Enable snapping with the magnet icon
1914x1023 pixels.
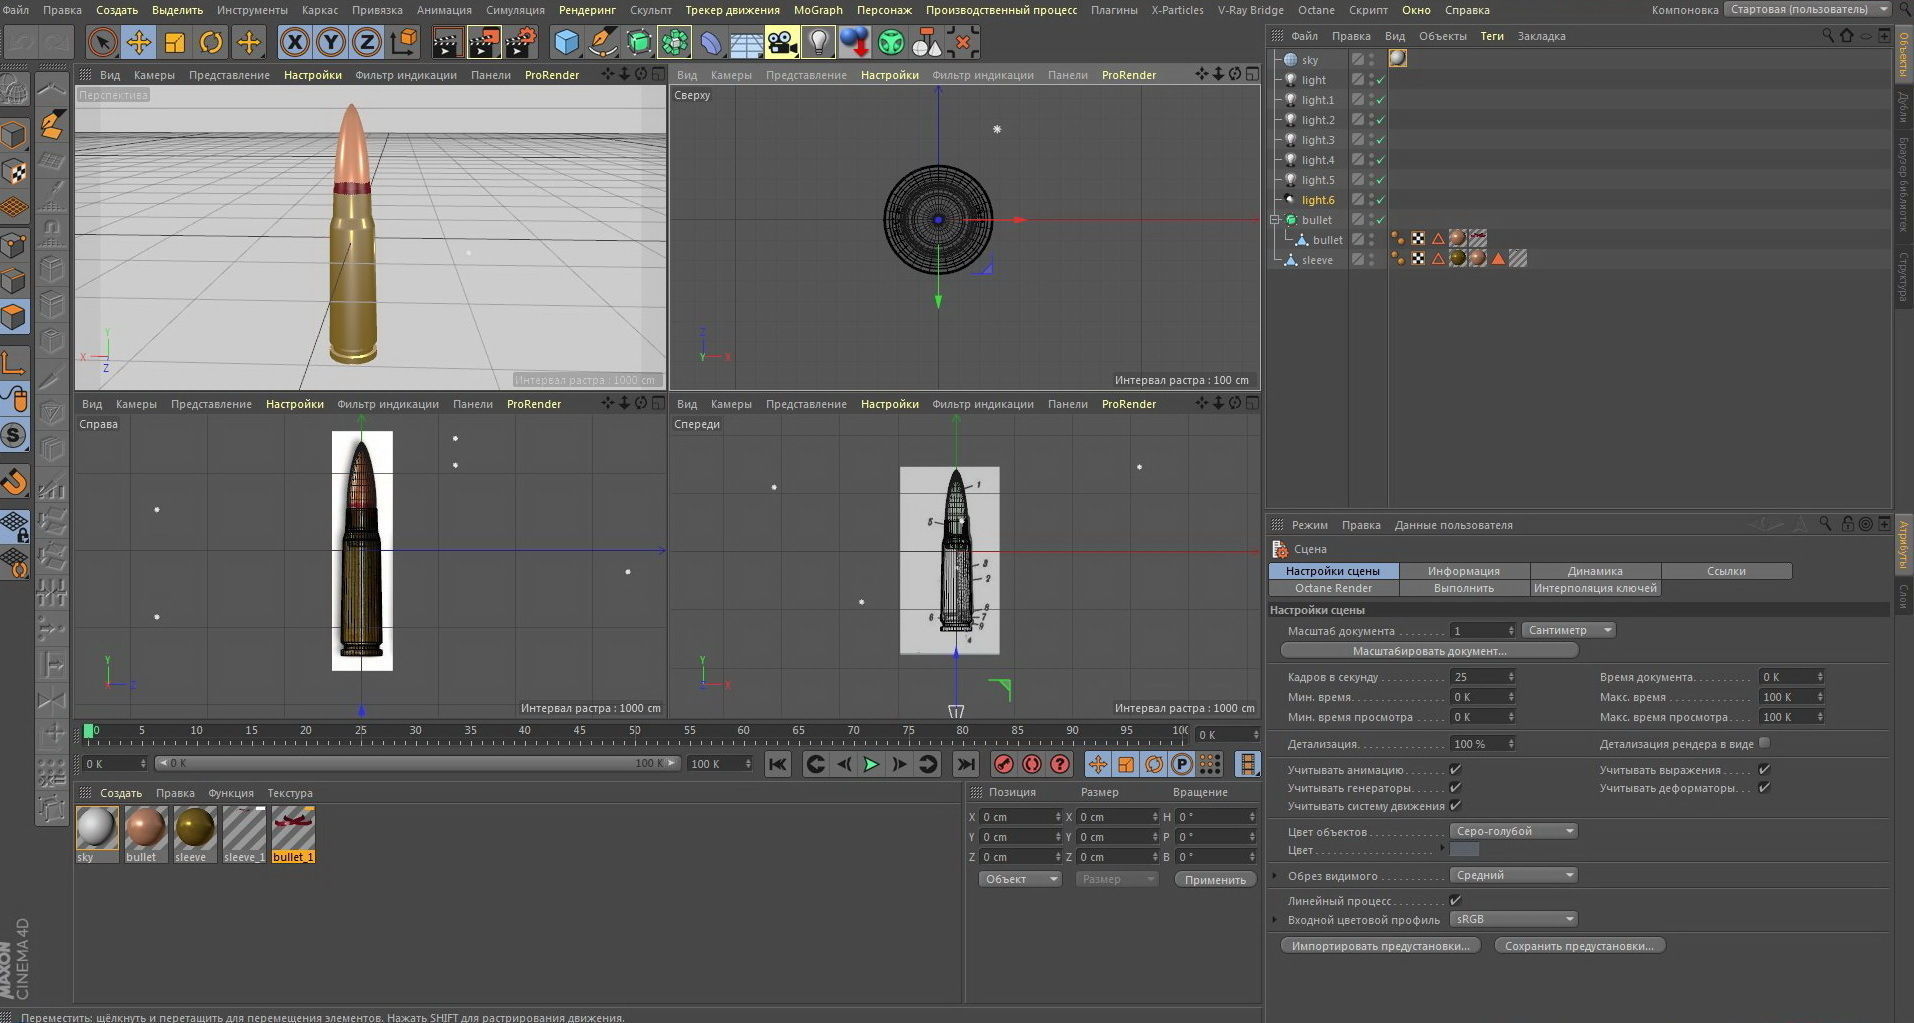click(x=14, y=482)
